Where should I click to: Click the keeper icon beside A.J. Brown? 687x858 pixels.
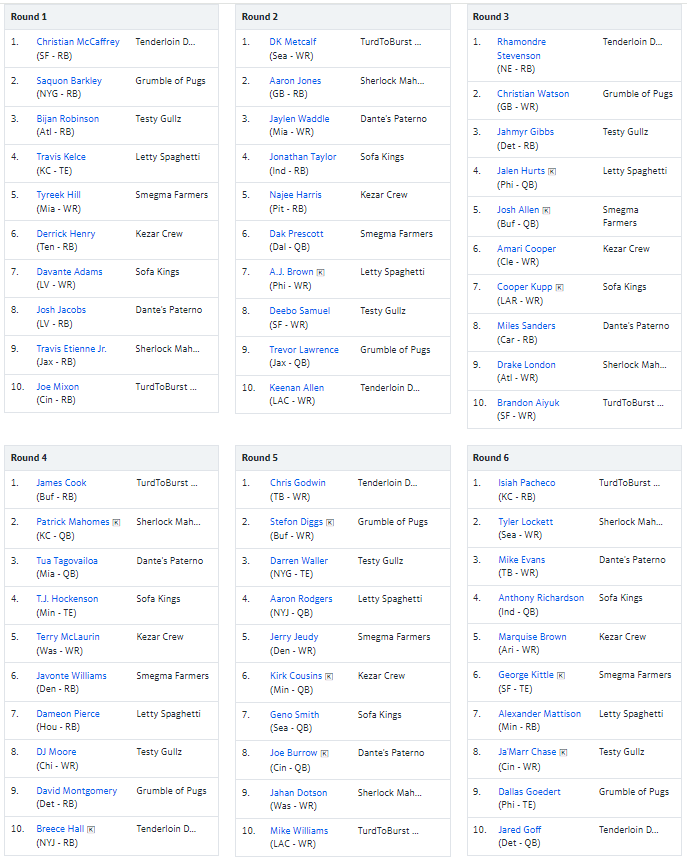321,273
